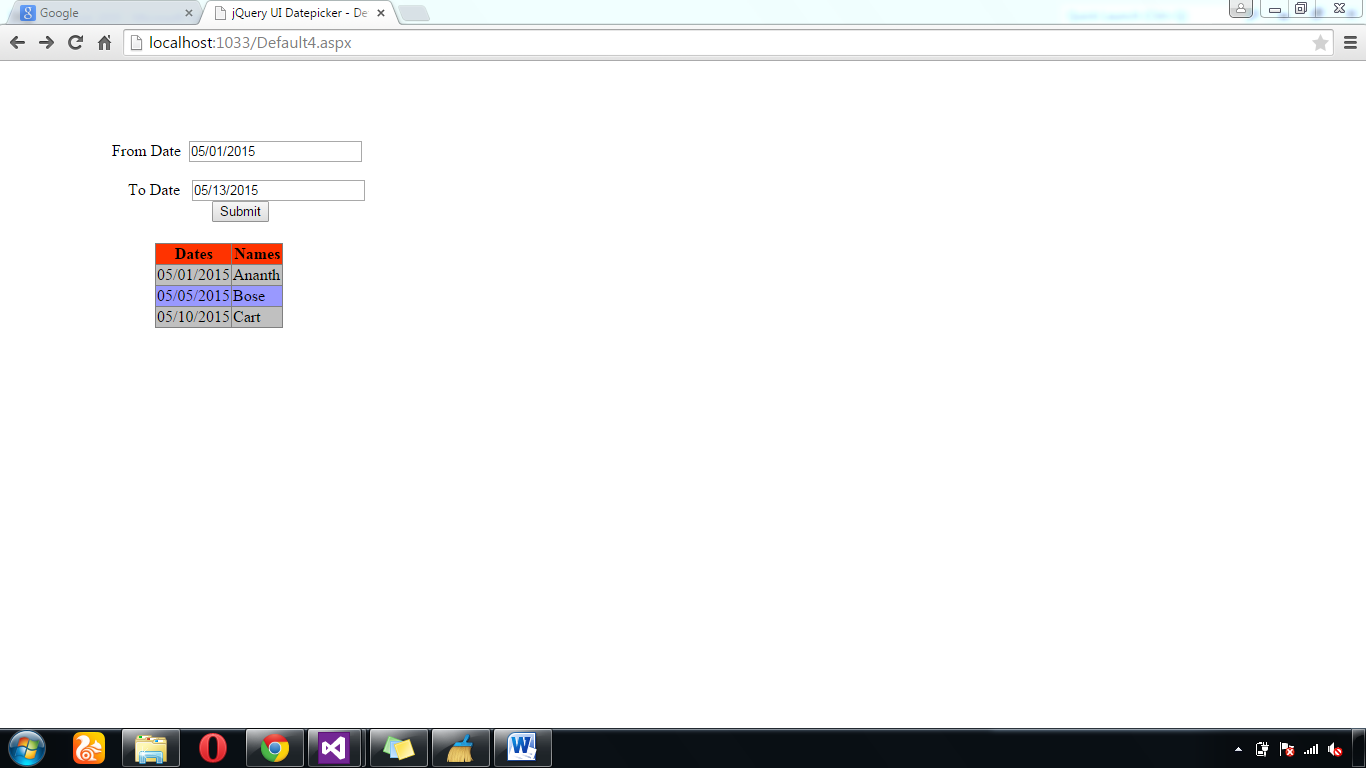This screenshot has width=1366, height=768.
Task: Open the browser home page icon
Action: point(104,43)
